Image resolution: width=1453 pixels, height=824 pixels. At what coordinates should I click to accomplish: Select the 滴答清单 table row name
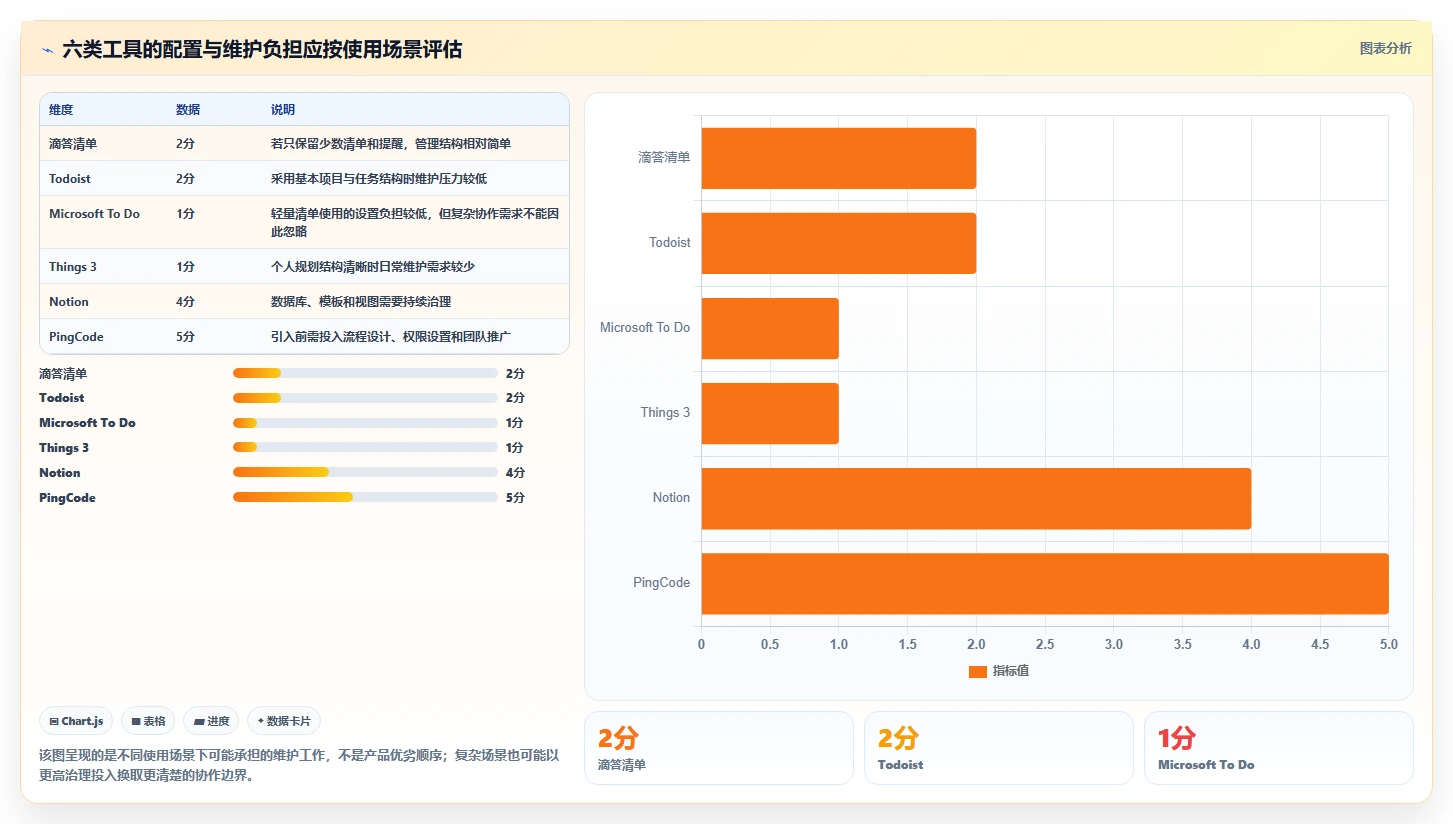(73, 144)
